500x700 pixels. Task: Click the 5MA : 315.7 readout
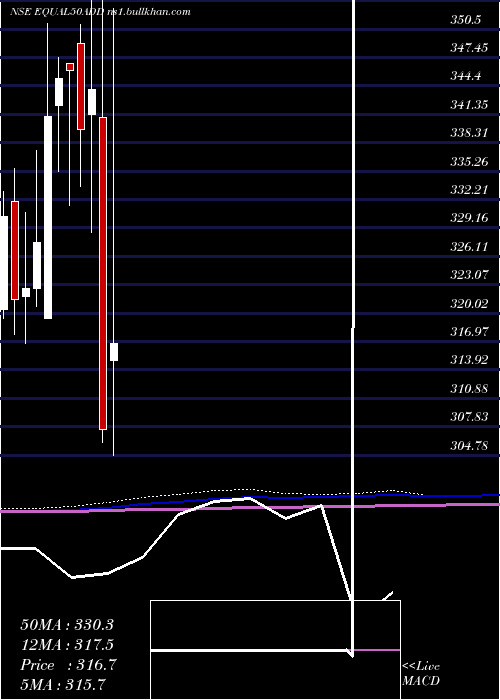pyautogui.click(x=63, y=684)
